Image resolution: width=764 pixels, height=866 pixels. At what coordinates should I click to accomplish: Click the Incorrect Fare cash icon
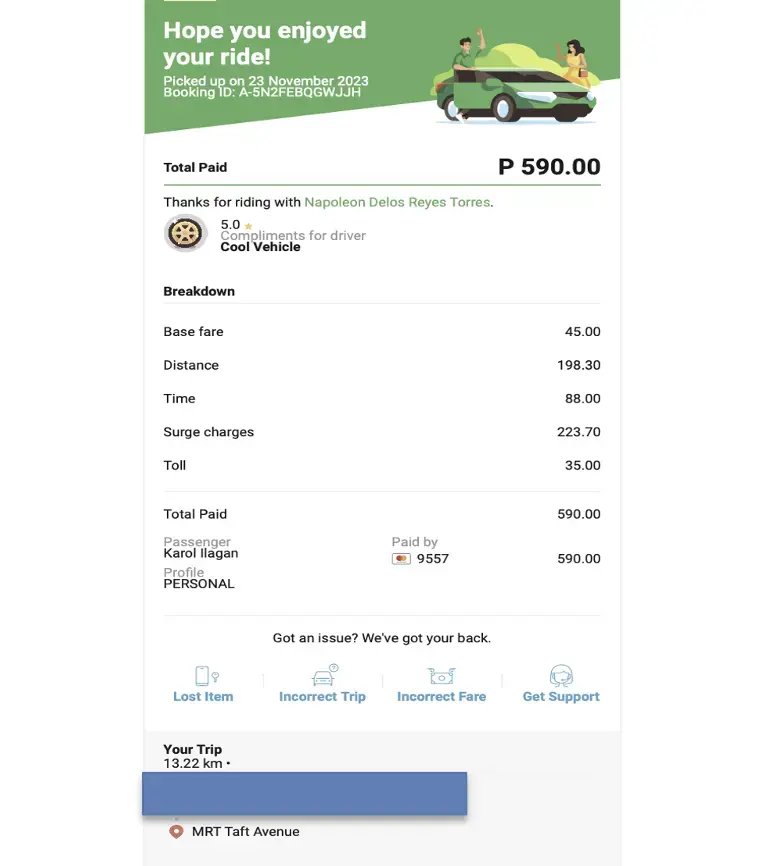tap(441, 676)
